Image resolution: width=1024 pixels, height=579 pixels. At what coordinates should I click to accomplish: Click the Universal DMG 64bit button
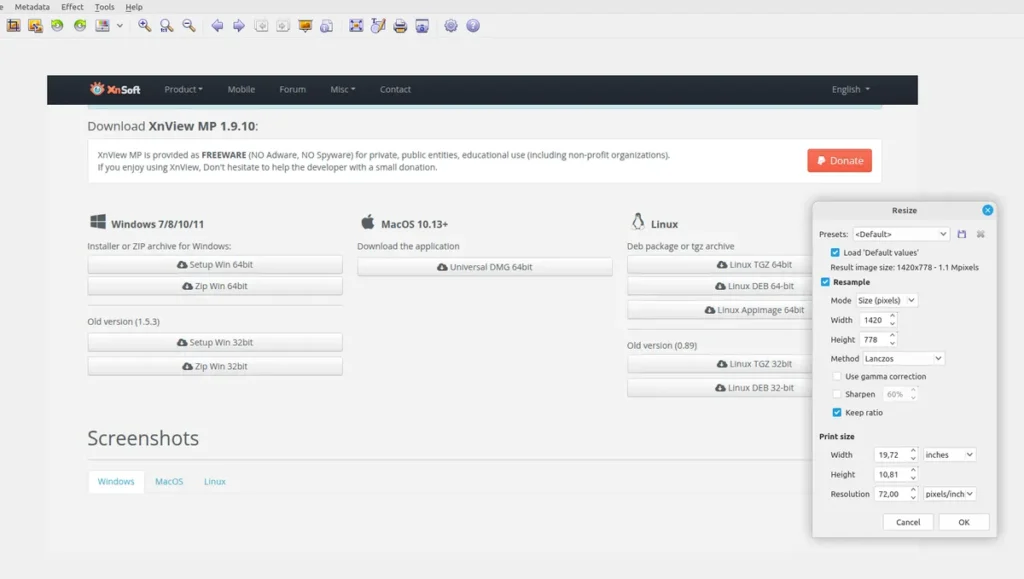click(x=485, y=266)
